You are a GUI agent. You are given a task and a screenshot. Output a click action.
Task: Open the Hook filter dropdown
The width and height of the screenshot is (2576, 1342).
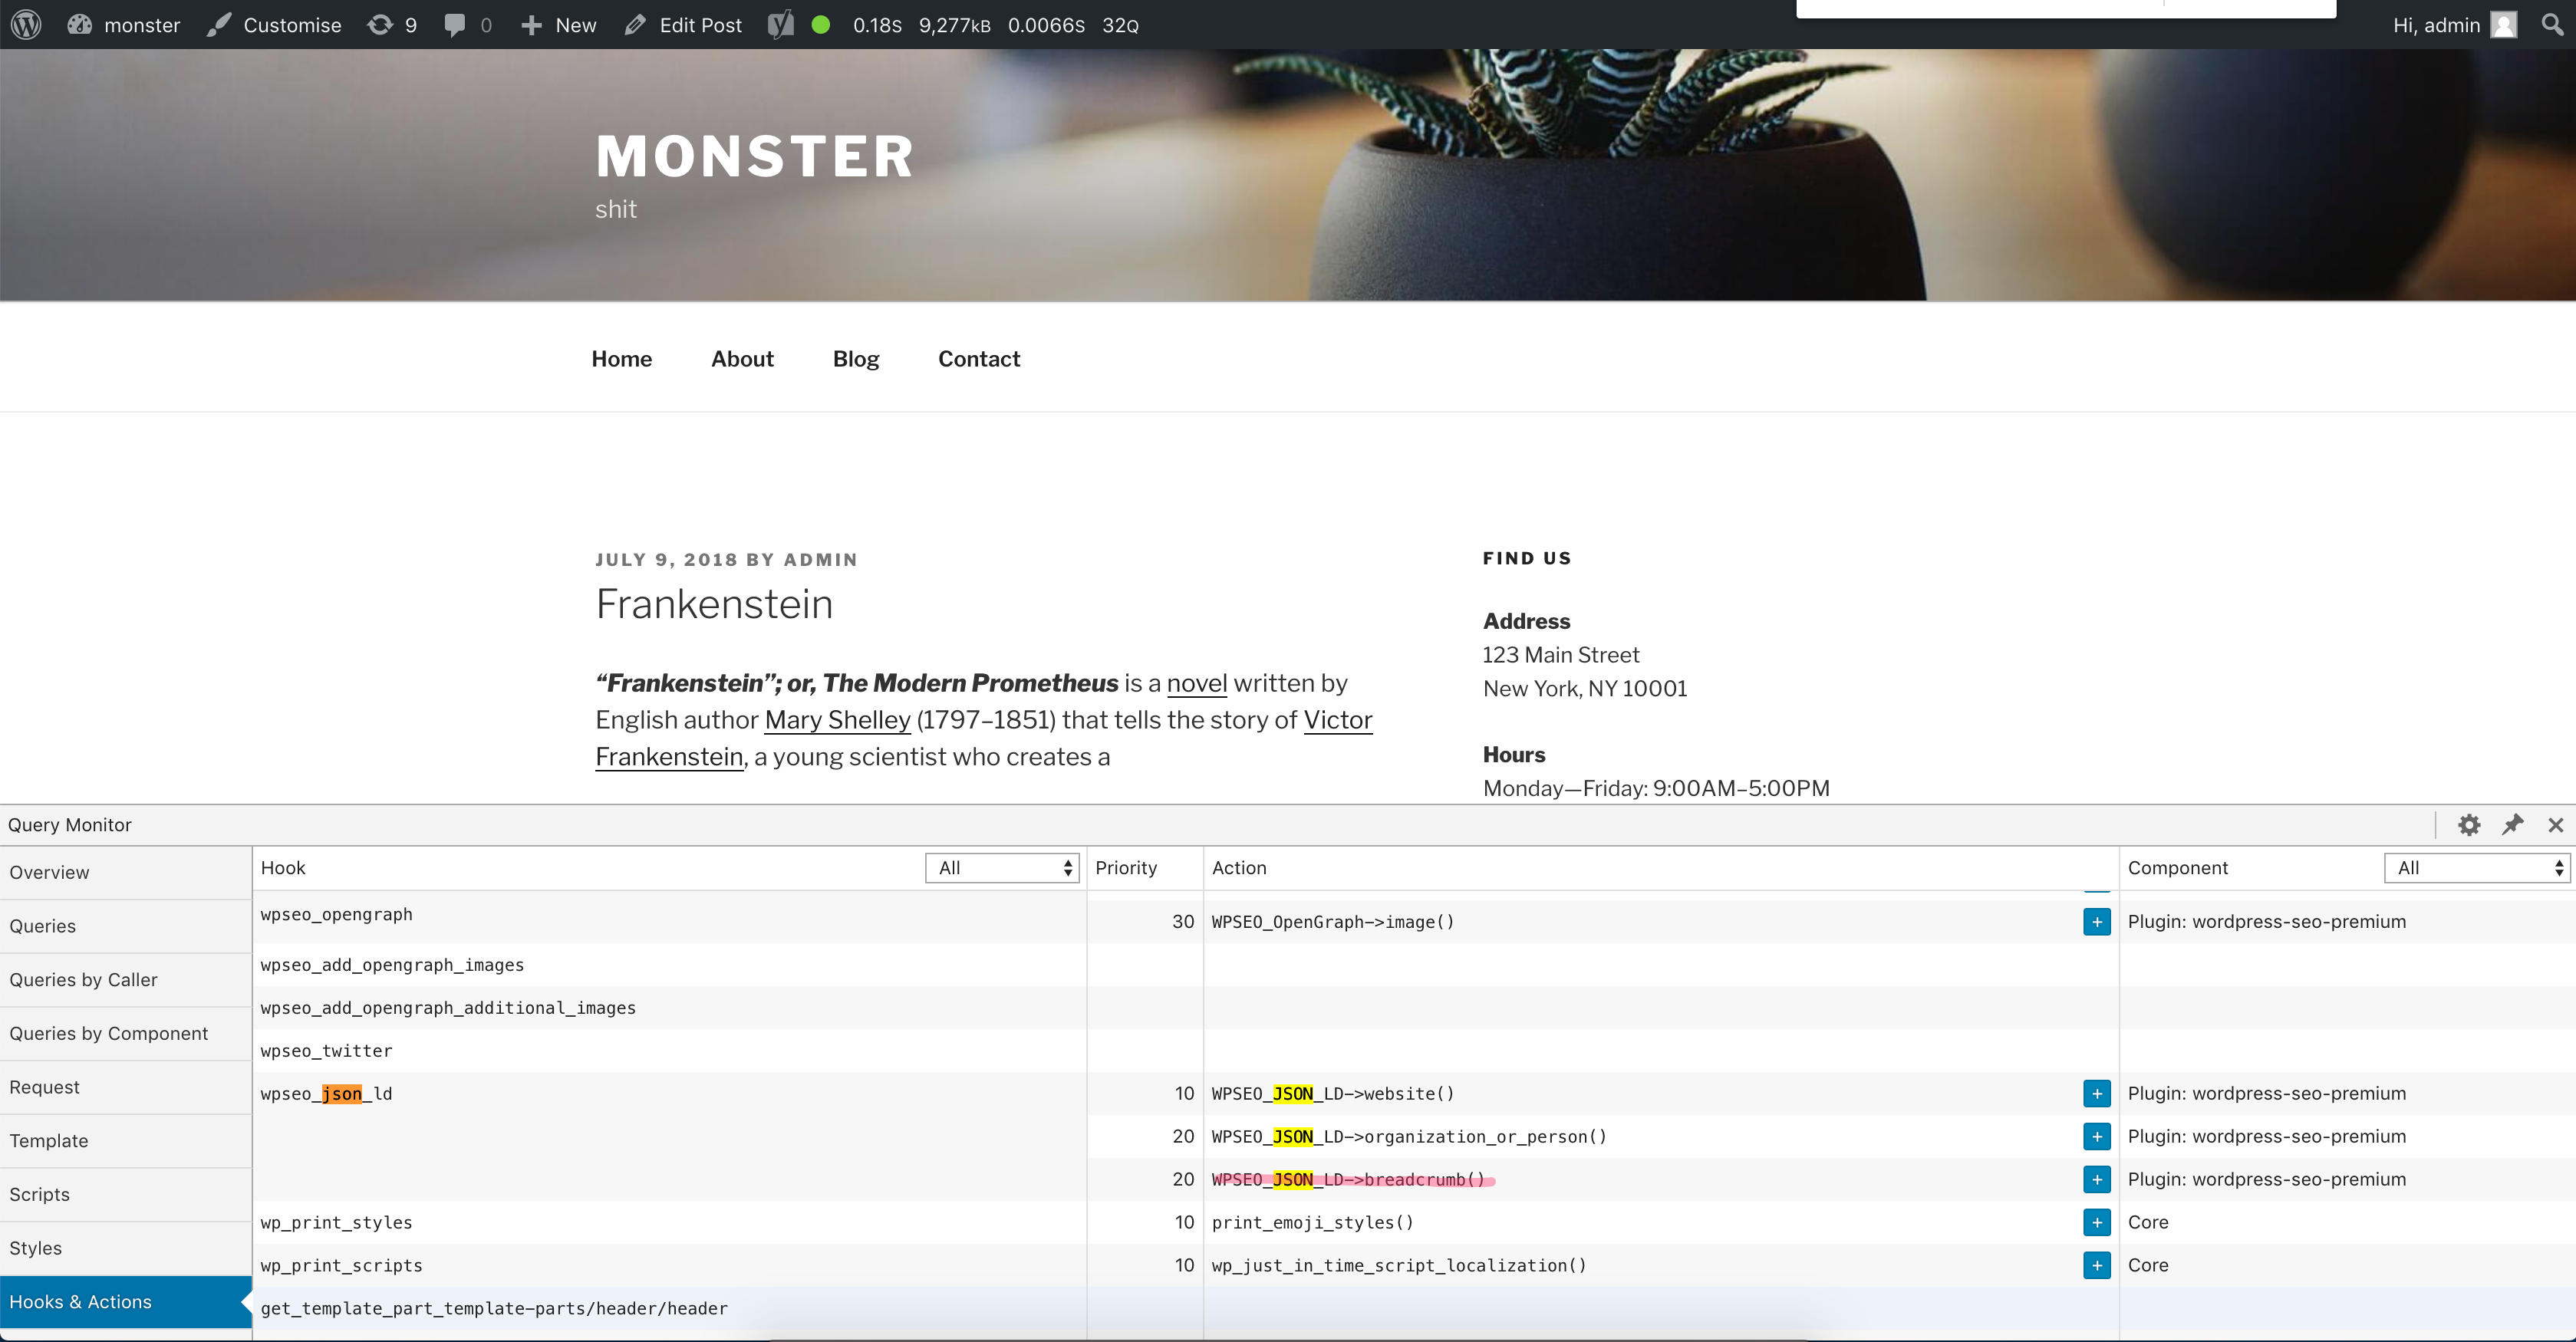pos(1002,868)
